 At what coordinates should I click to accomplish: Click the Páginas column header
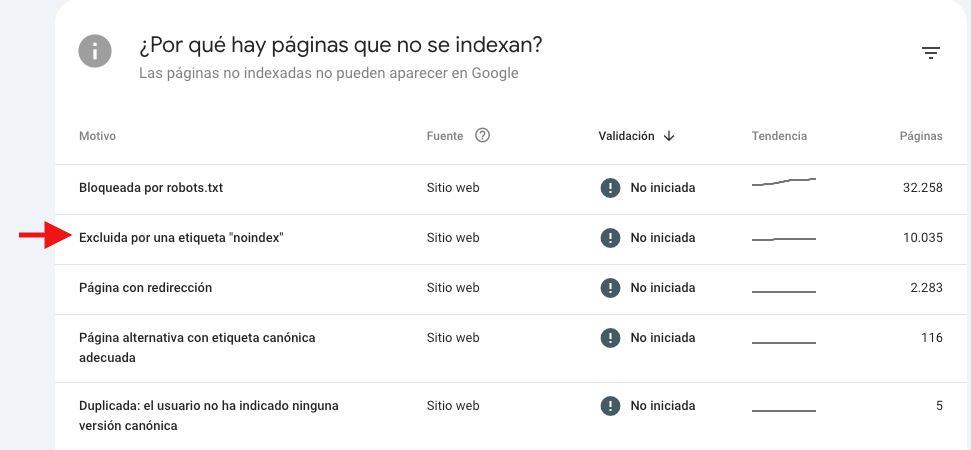[x=921, y=136]
